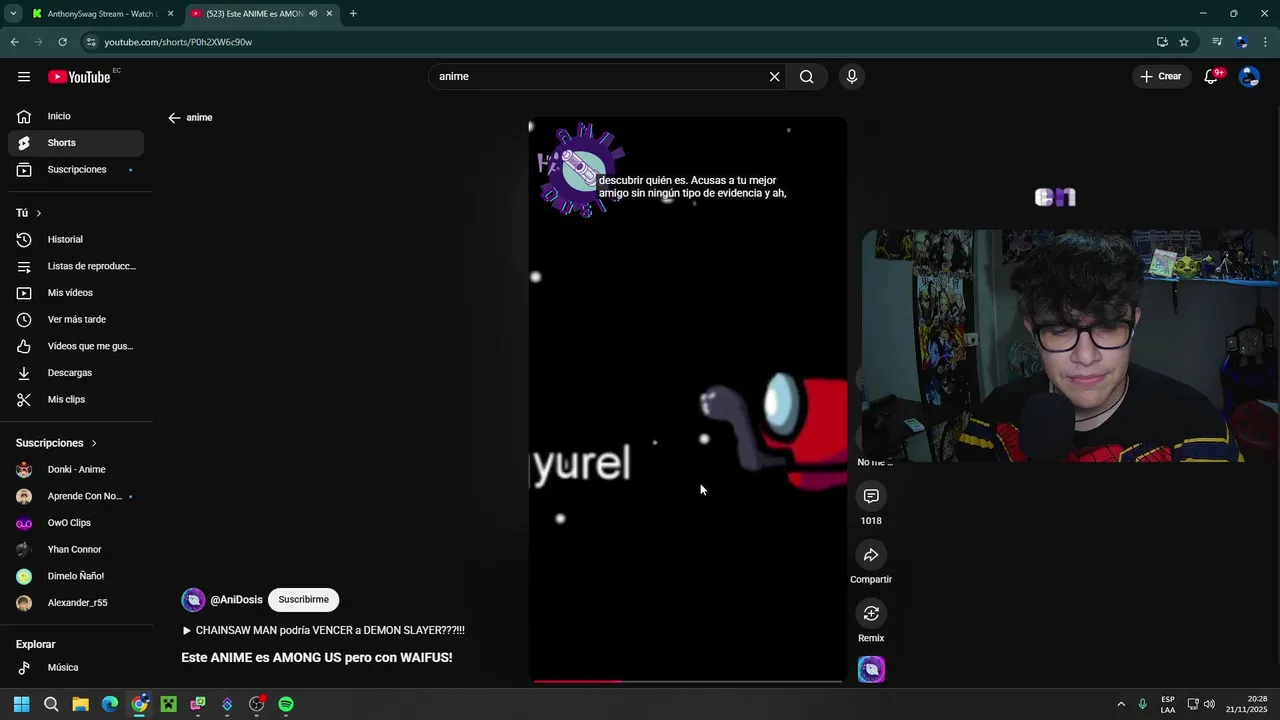Open the Windows Start menu
Screen dimensions: 1280x720
click(21, 704)
